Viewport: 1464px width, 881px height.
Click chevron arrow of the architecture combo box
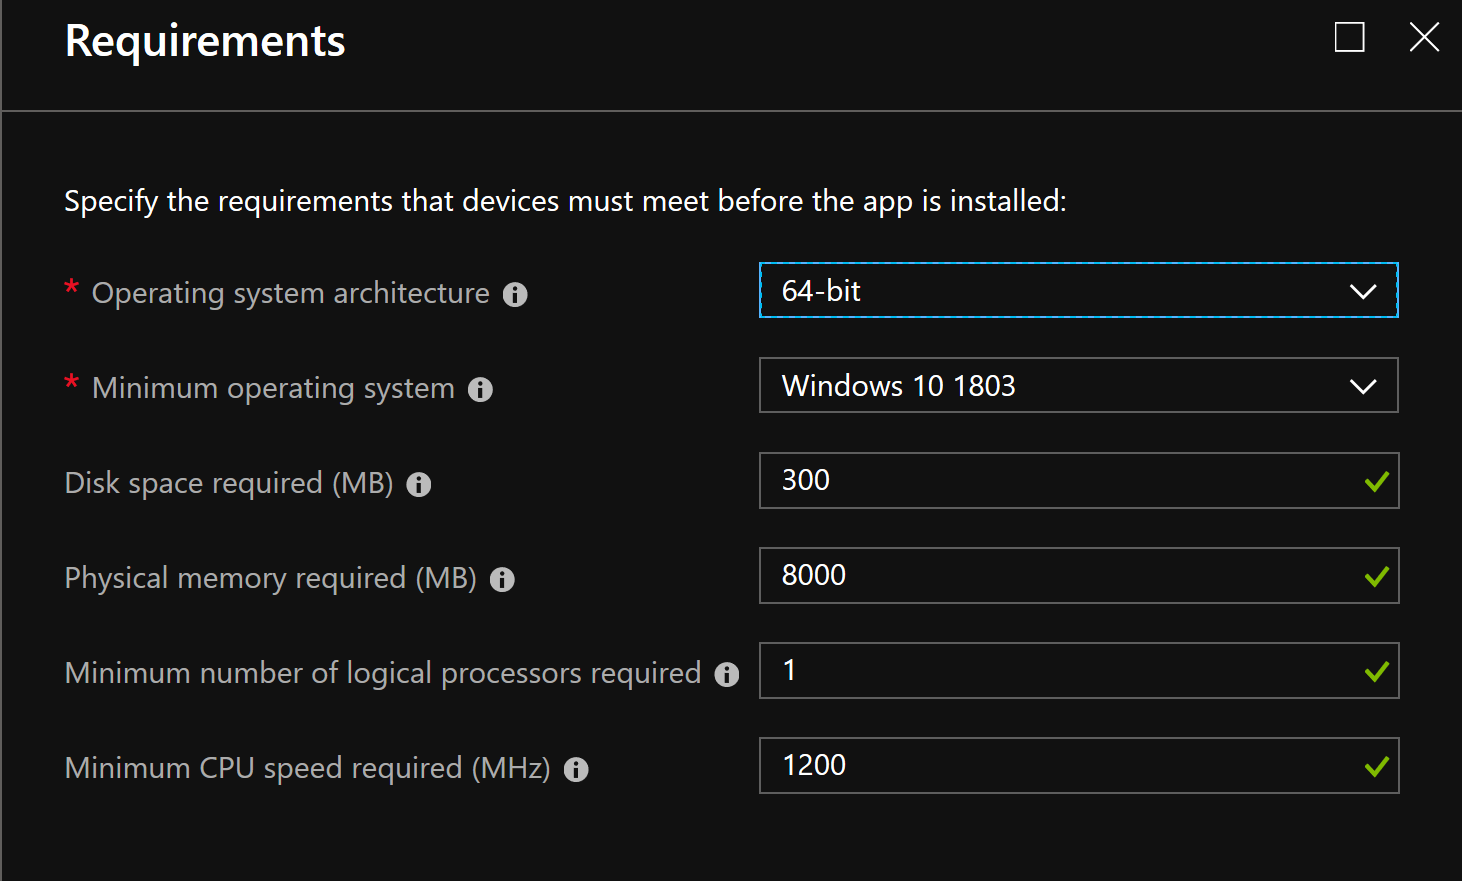click(1363, 292)
